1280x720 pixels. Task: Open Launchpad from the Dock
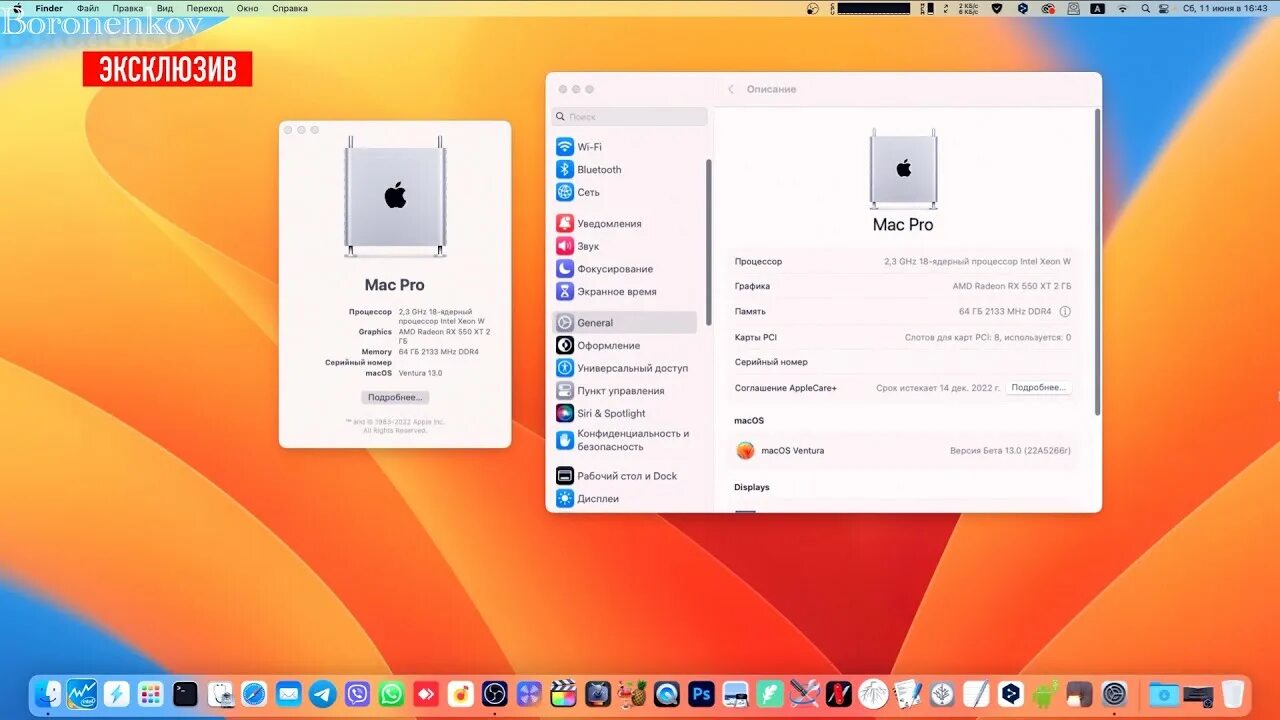click(151, 693)
